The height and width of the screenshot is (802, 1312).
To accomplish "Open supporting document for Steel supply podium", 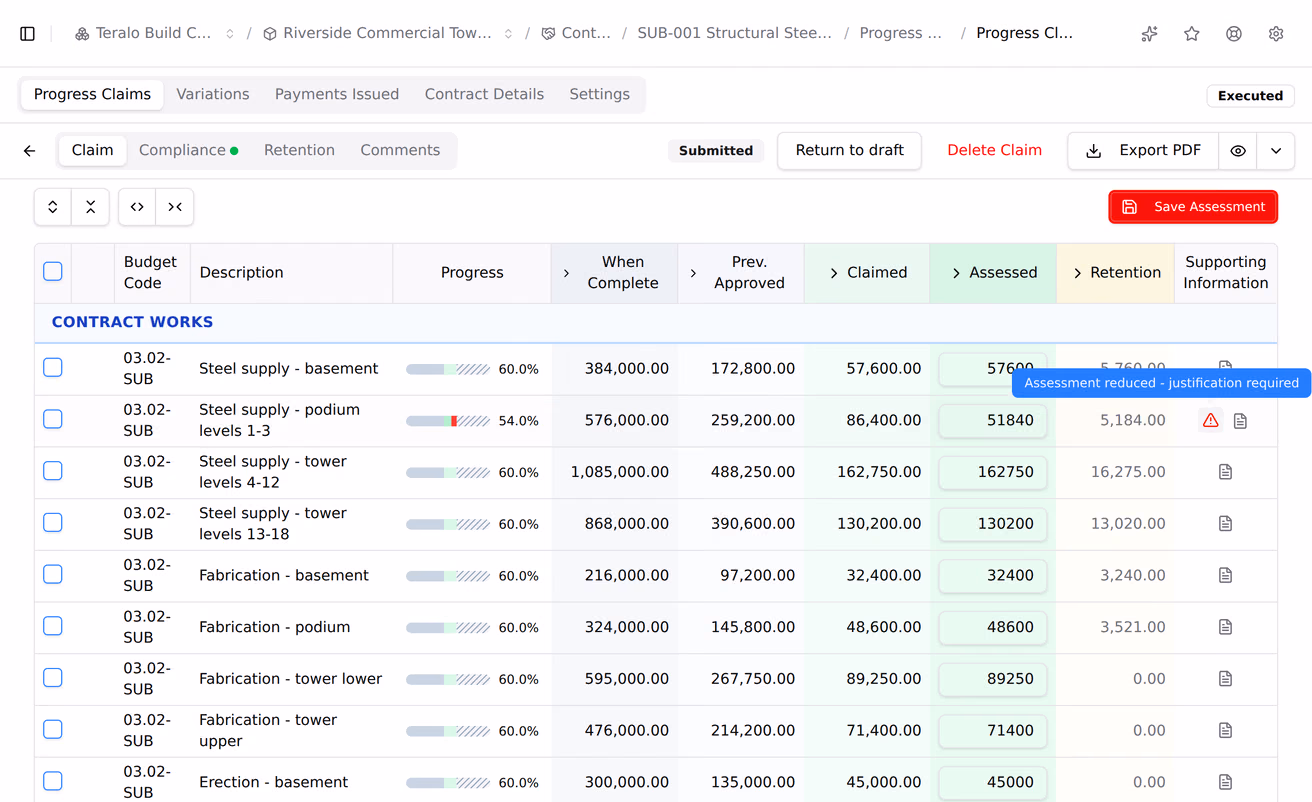I will click(1241, 421).
